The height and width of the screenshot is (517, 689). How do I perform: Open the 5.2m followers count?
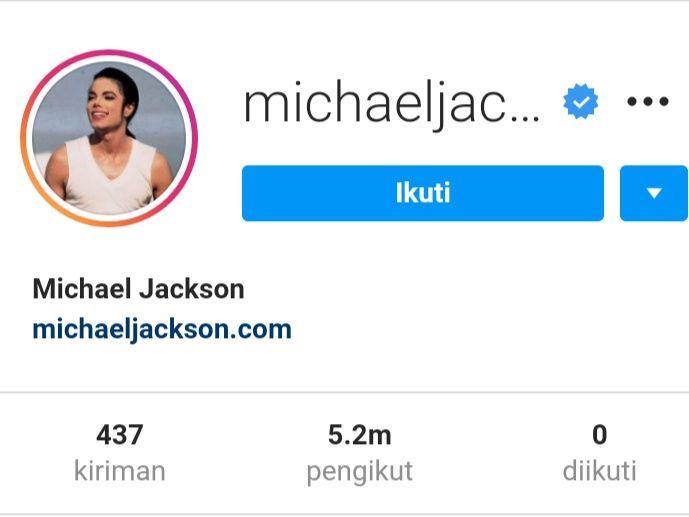point(359,434)
